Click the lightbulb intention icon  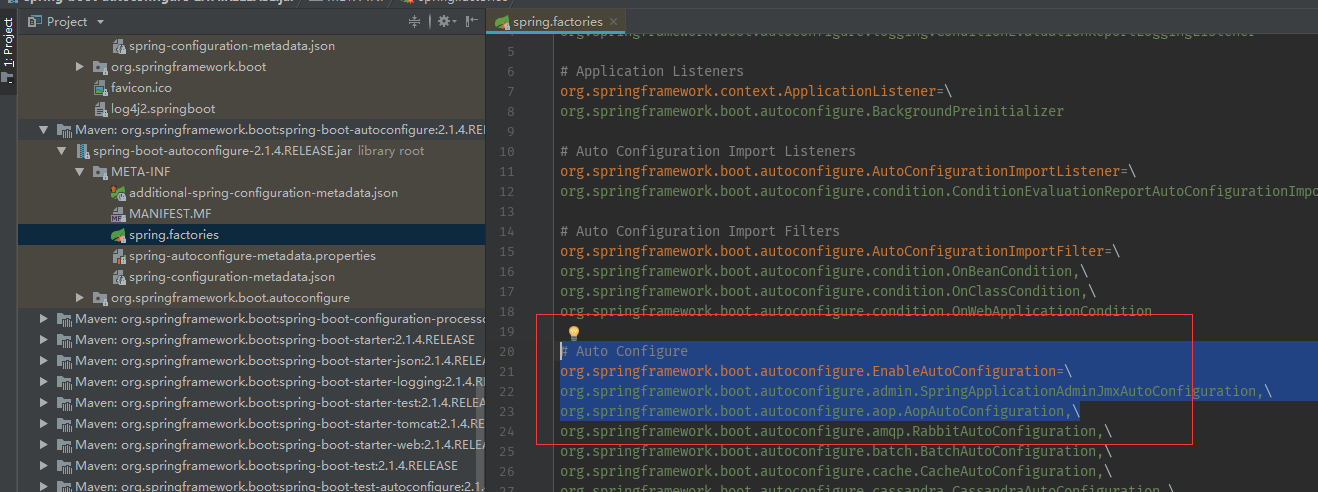(x=574, y=333)
